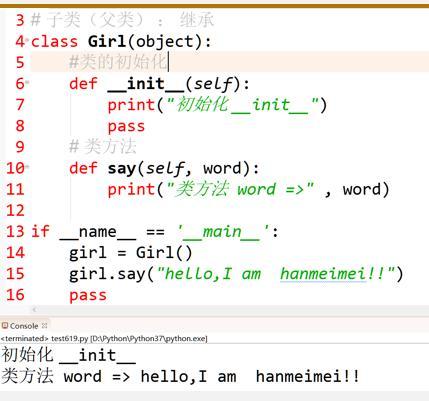
Task: Click the word 'class' on line 4
Action: click(54, 42)
